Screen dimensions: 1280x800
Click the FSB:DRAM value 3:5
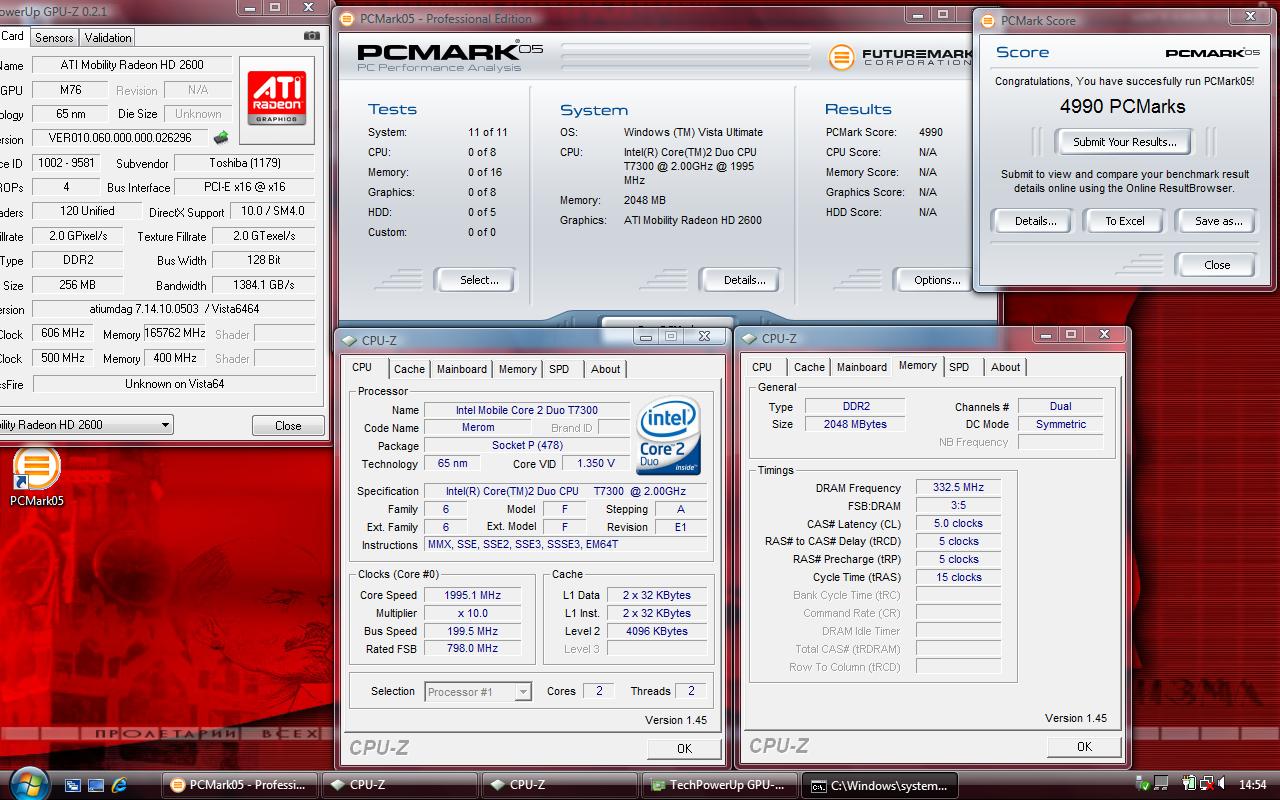pyautogui.click(x=958, y=506)
